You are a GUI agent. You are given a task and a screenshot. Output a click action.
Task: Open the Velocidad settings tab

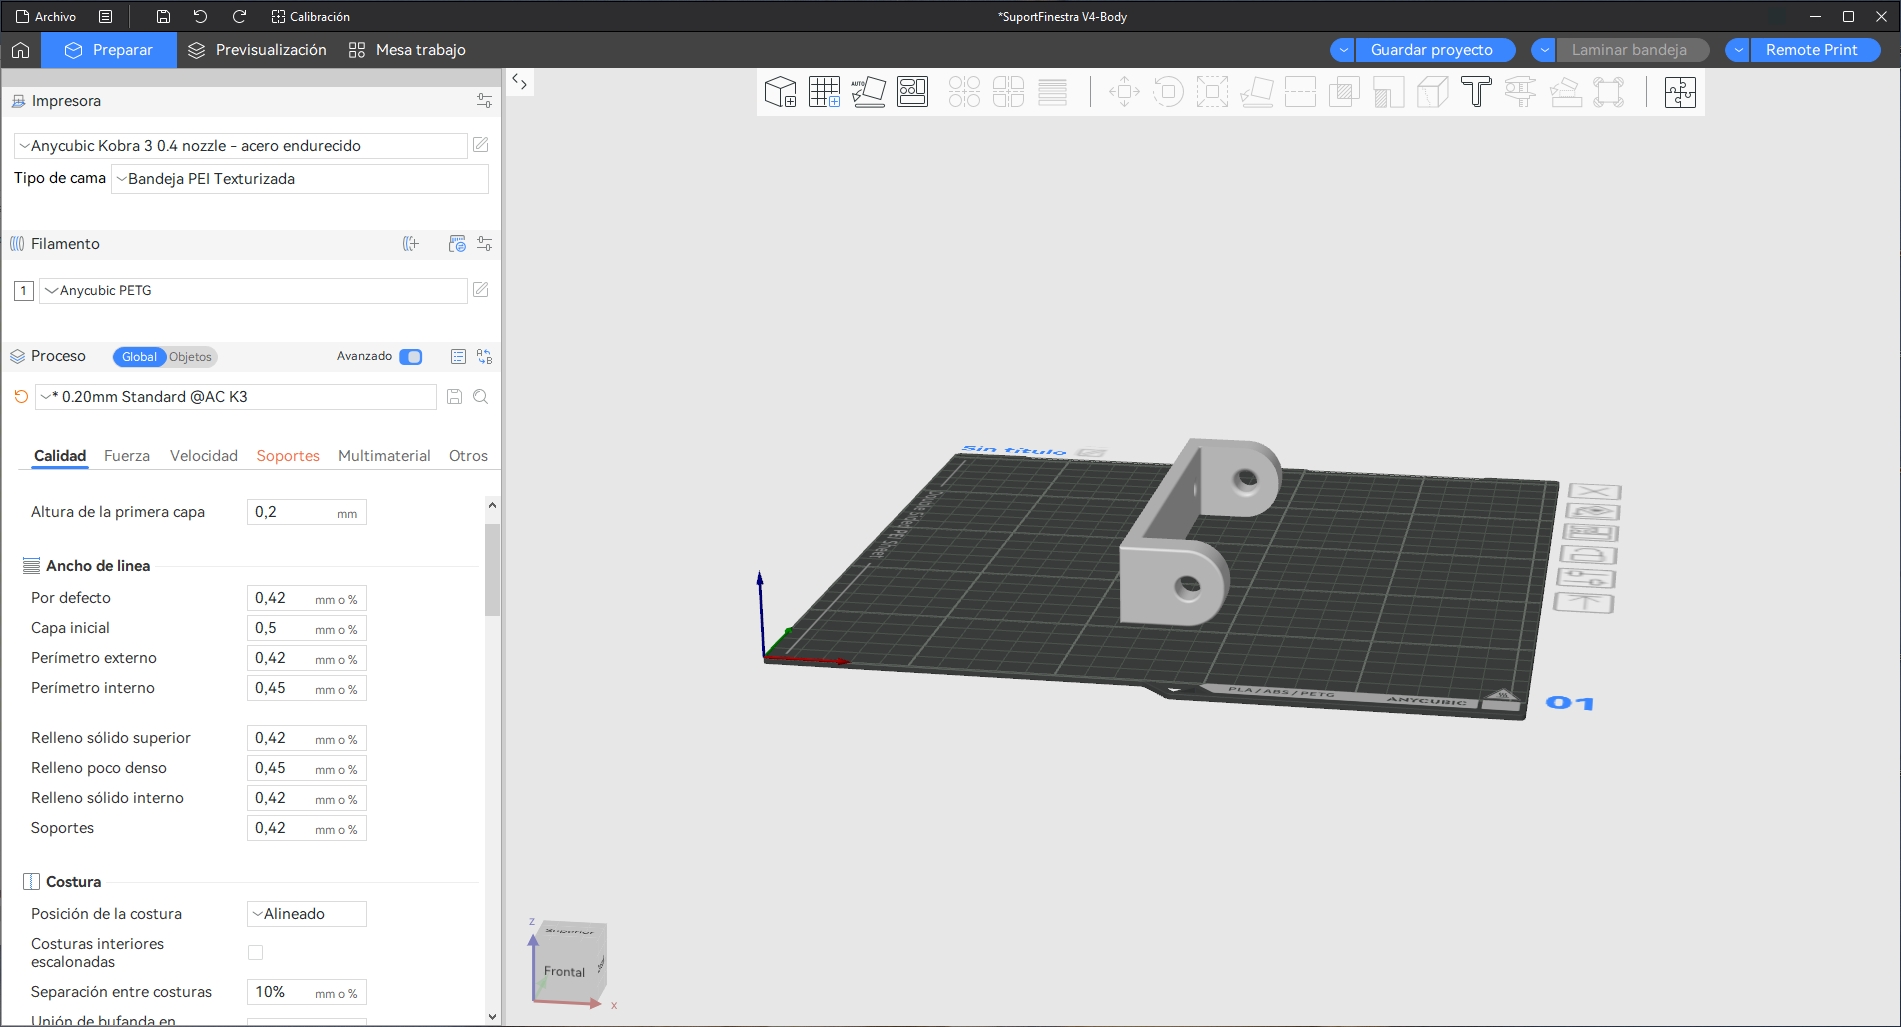[204, 456]
